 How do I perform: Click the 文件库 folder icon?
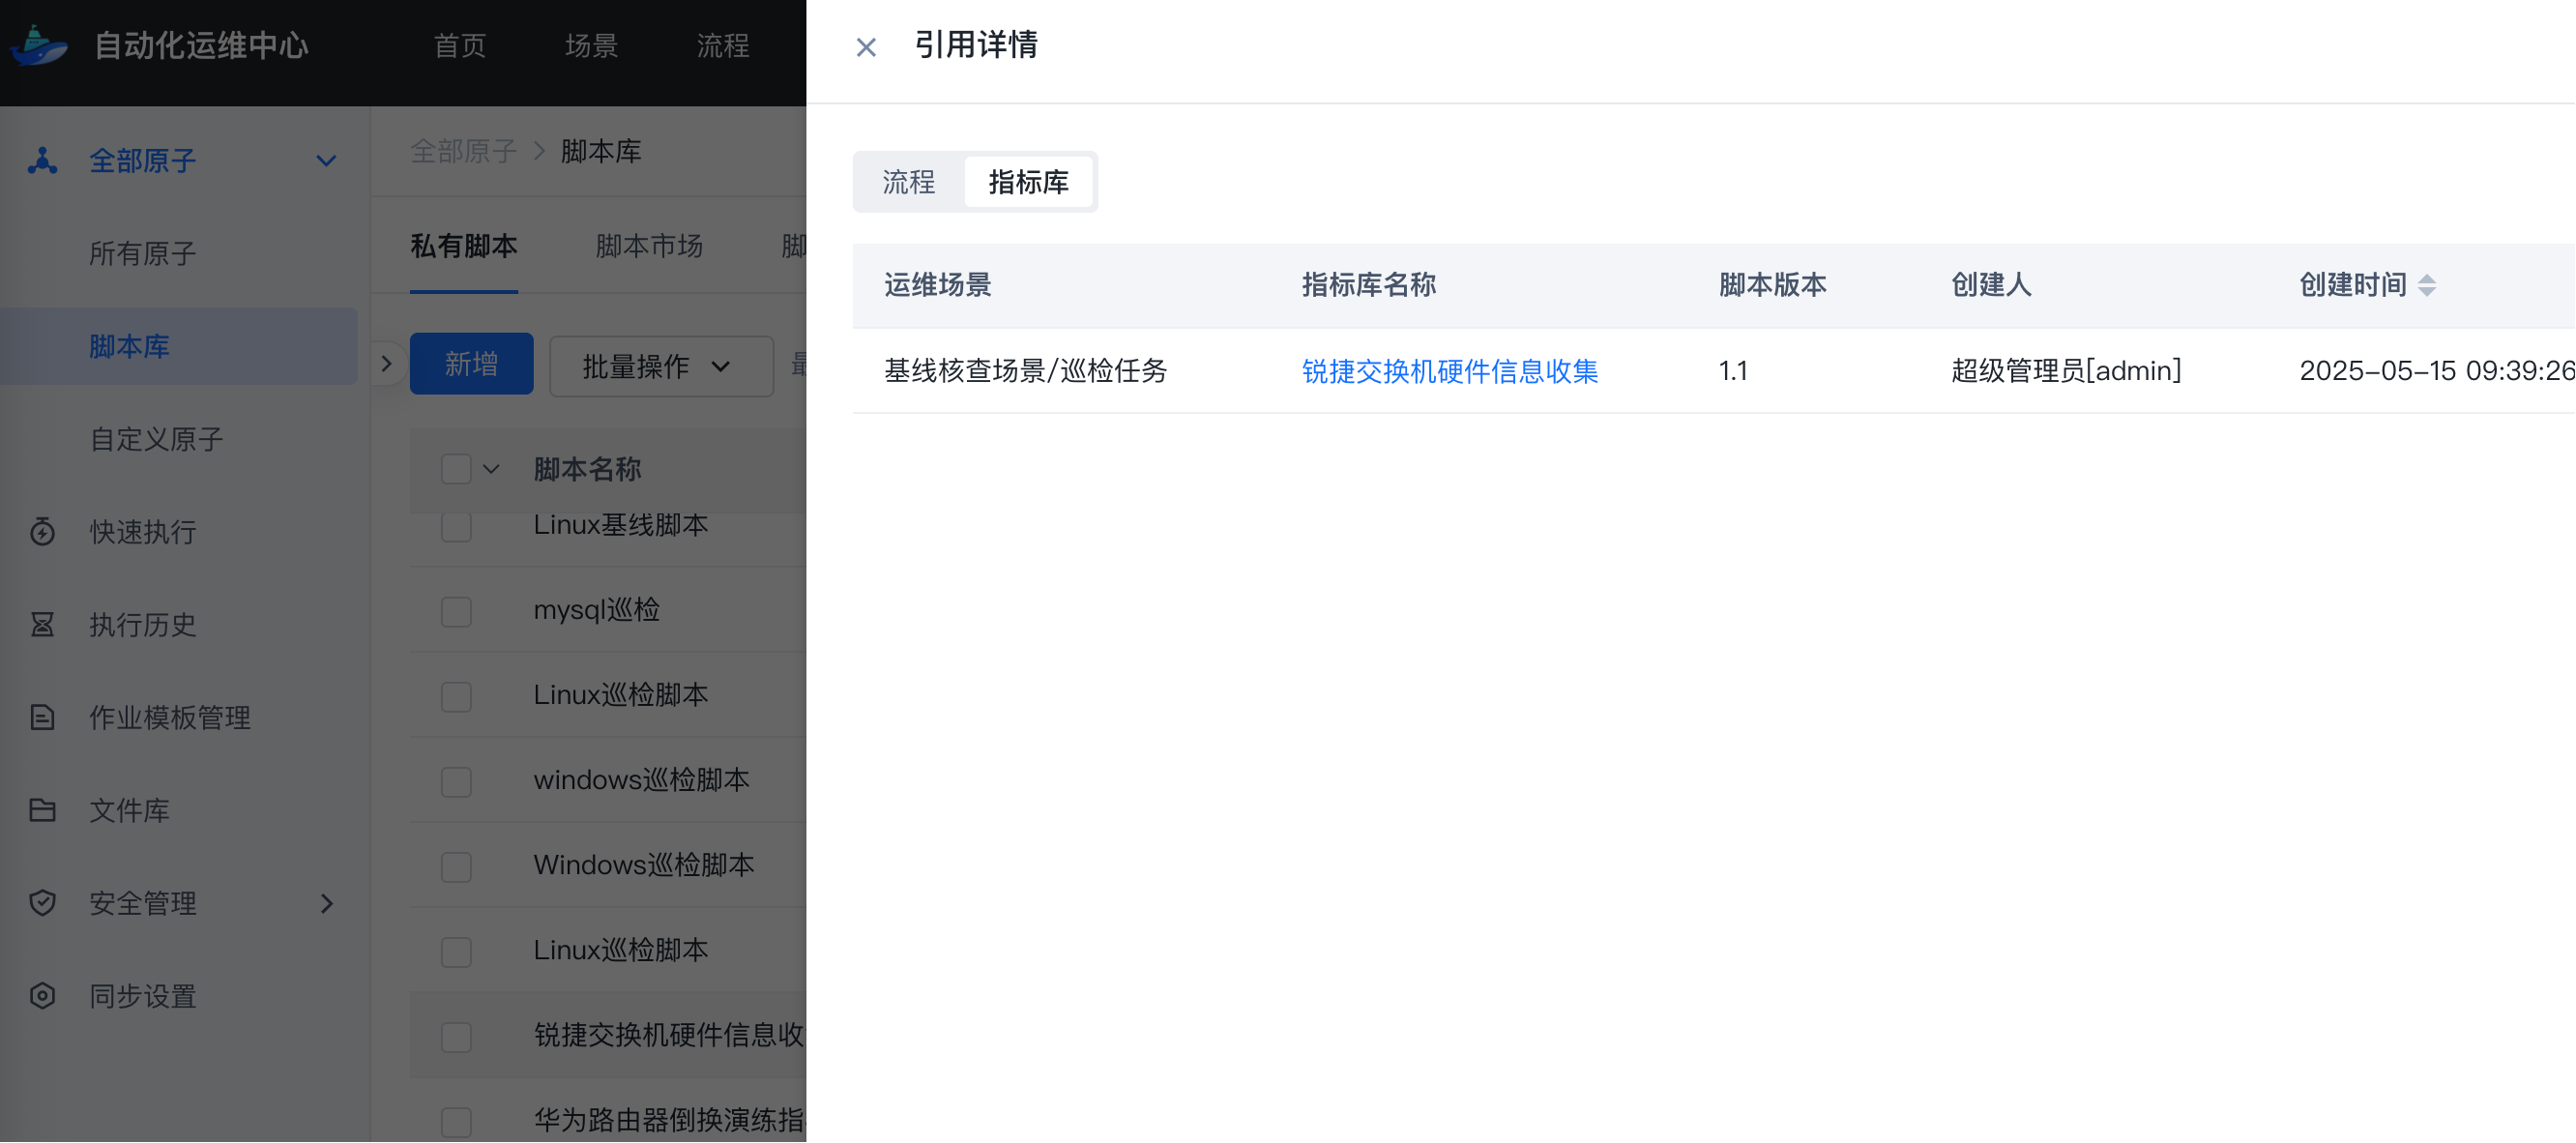coord(42,811)
